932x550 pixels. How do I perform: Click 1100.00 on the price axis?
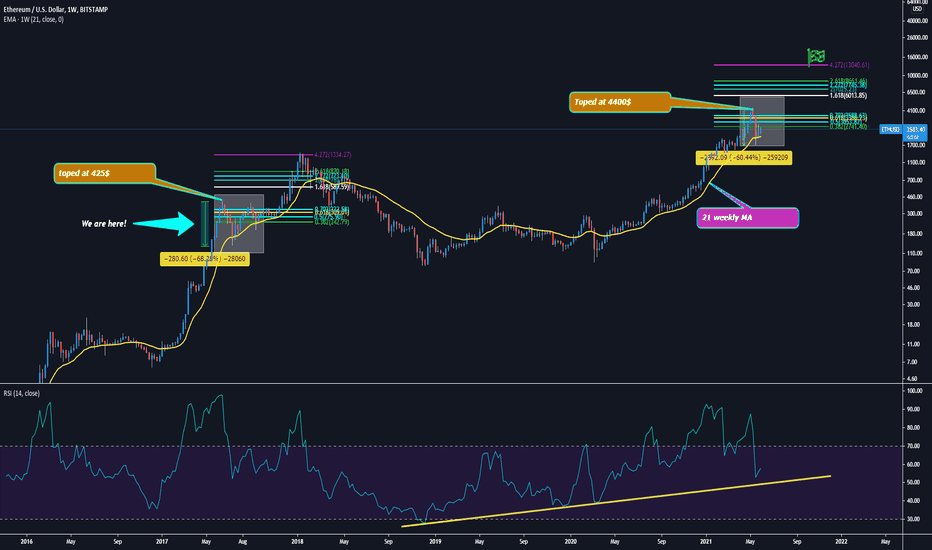[917, 162]
